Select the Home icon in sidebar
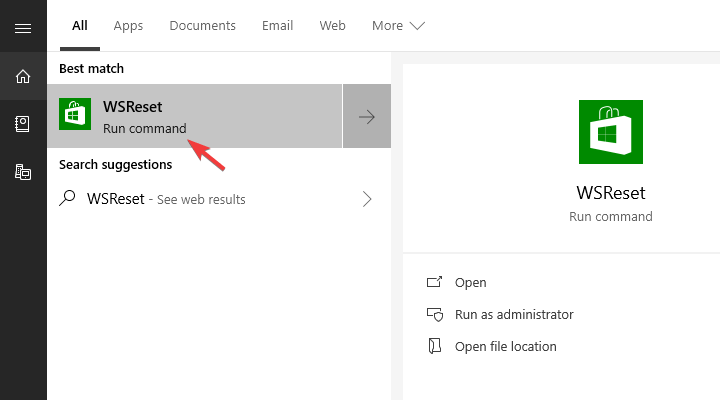Screen dimensions: 720x400 (23, 76)
